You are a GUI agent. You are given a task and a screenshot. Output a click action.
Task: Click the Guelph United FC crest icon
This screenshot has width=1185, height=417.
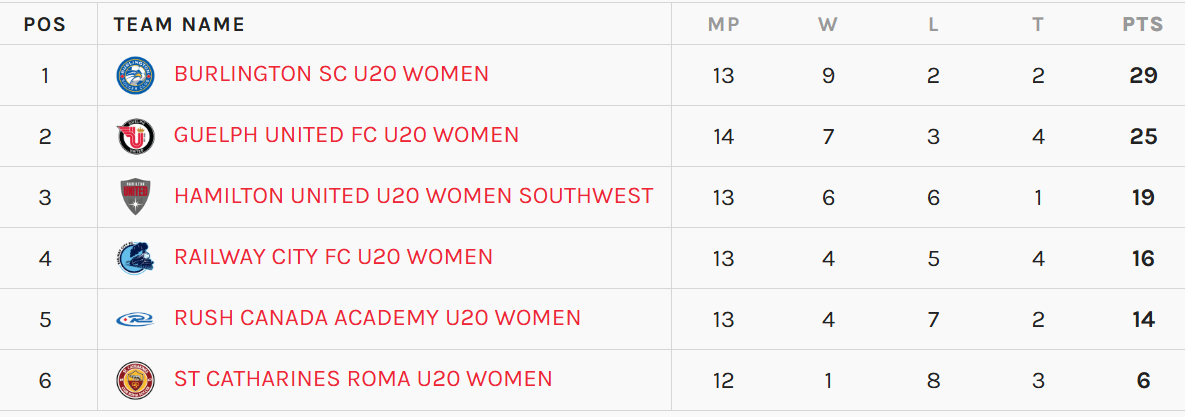click(135, 137)
